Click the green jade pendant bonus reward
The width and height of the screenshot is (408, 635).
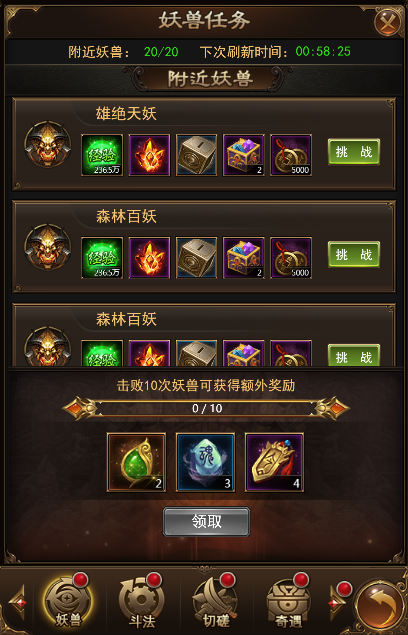click(137, 462)
